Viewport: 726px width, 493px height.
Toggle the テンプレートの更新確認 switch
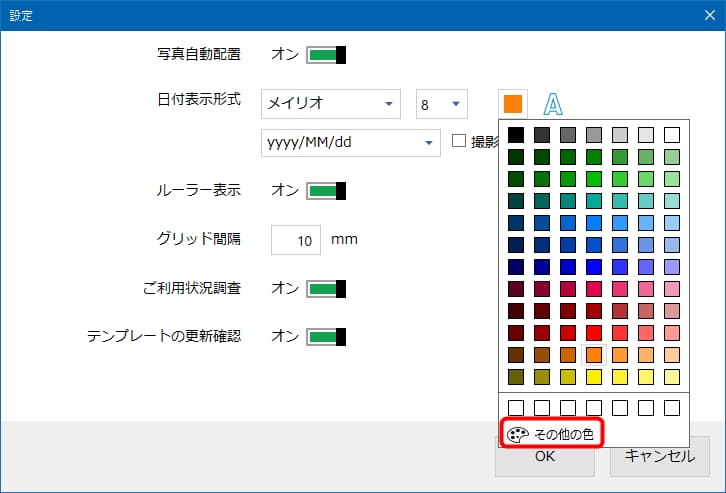click(326, 337)
